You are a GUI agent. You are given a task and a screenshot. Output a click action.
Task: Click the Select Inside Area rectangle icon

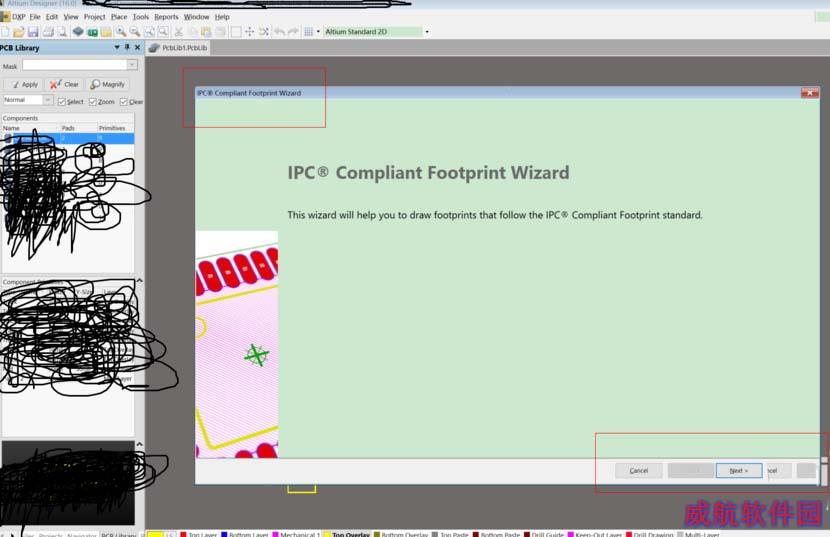pyautogui.click(x=236, y=32)
